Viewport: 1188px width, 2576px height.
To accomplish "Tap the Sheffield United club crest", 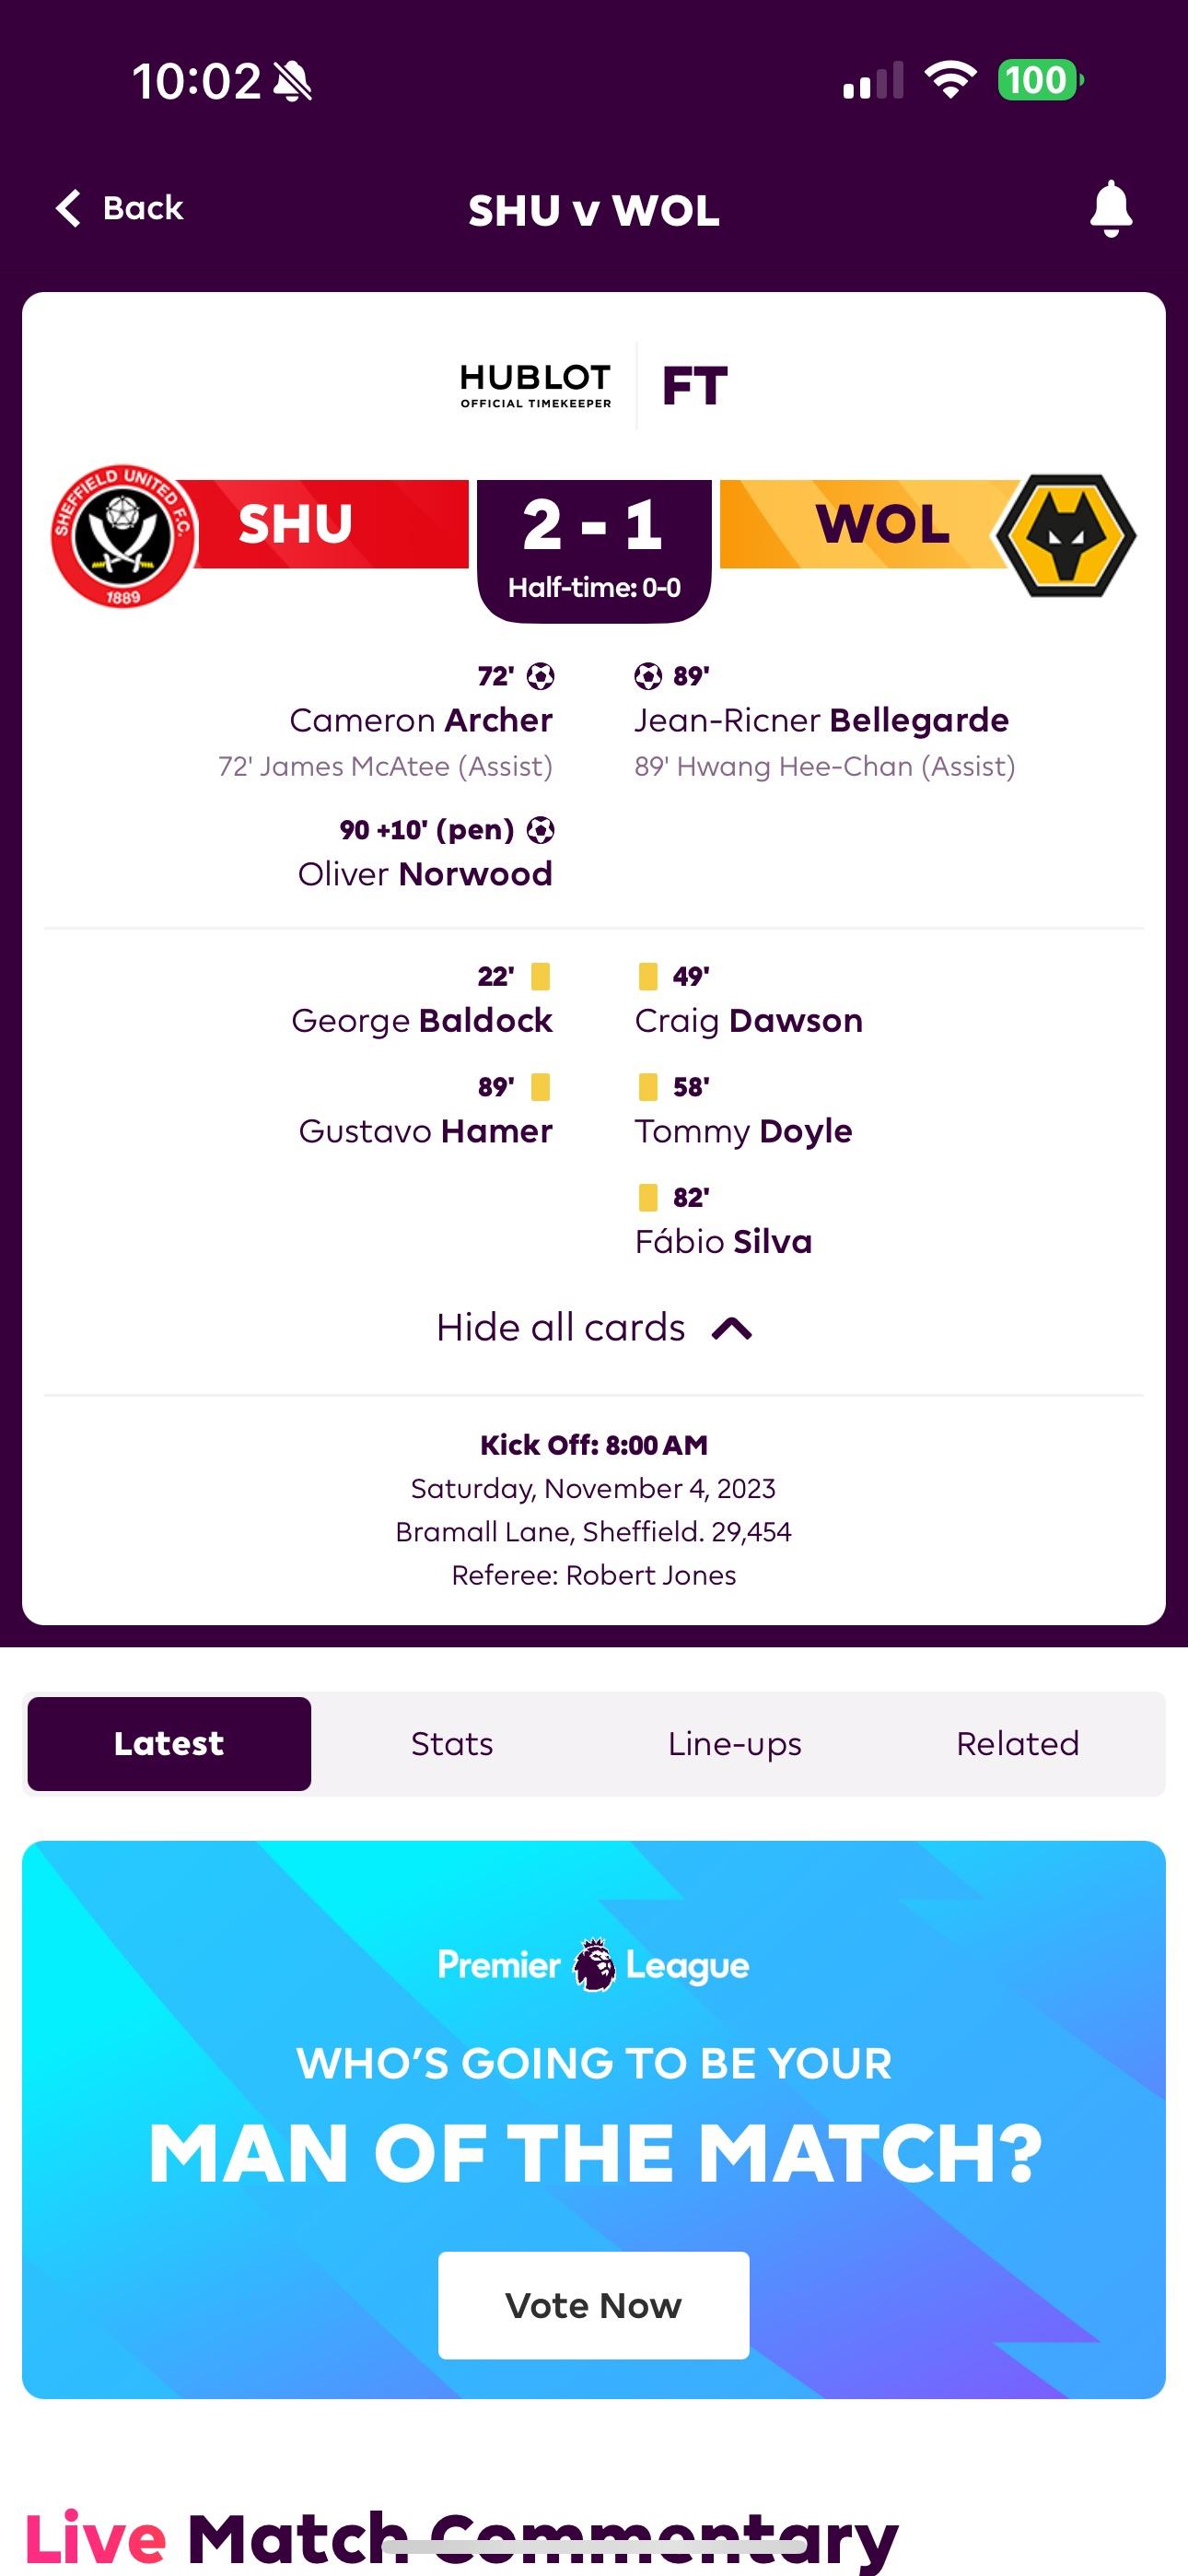I will point(124,536).
